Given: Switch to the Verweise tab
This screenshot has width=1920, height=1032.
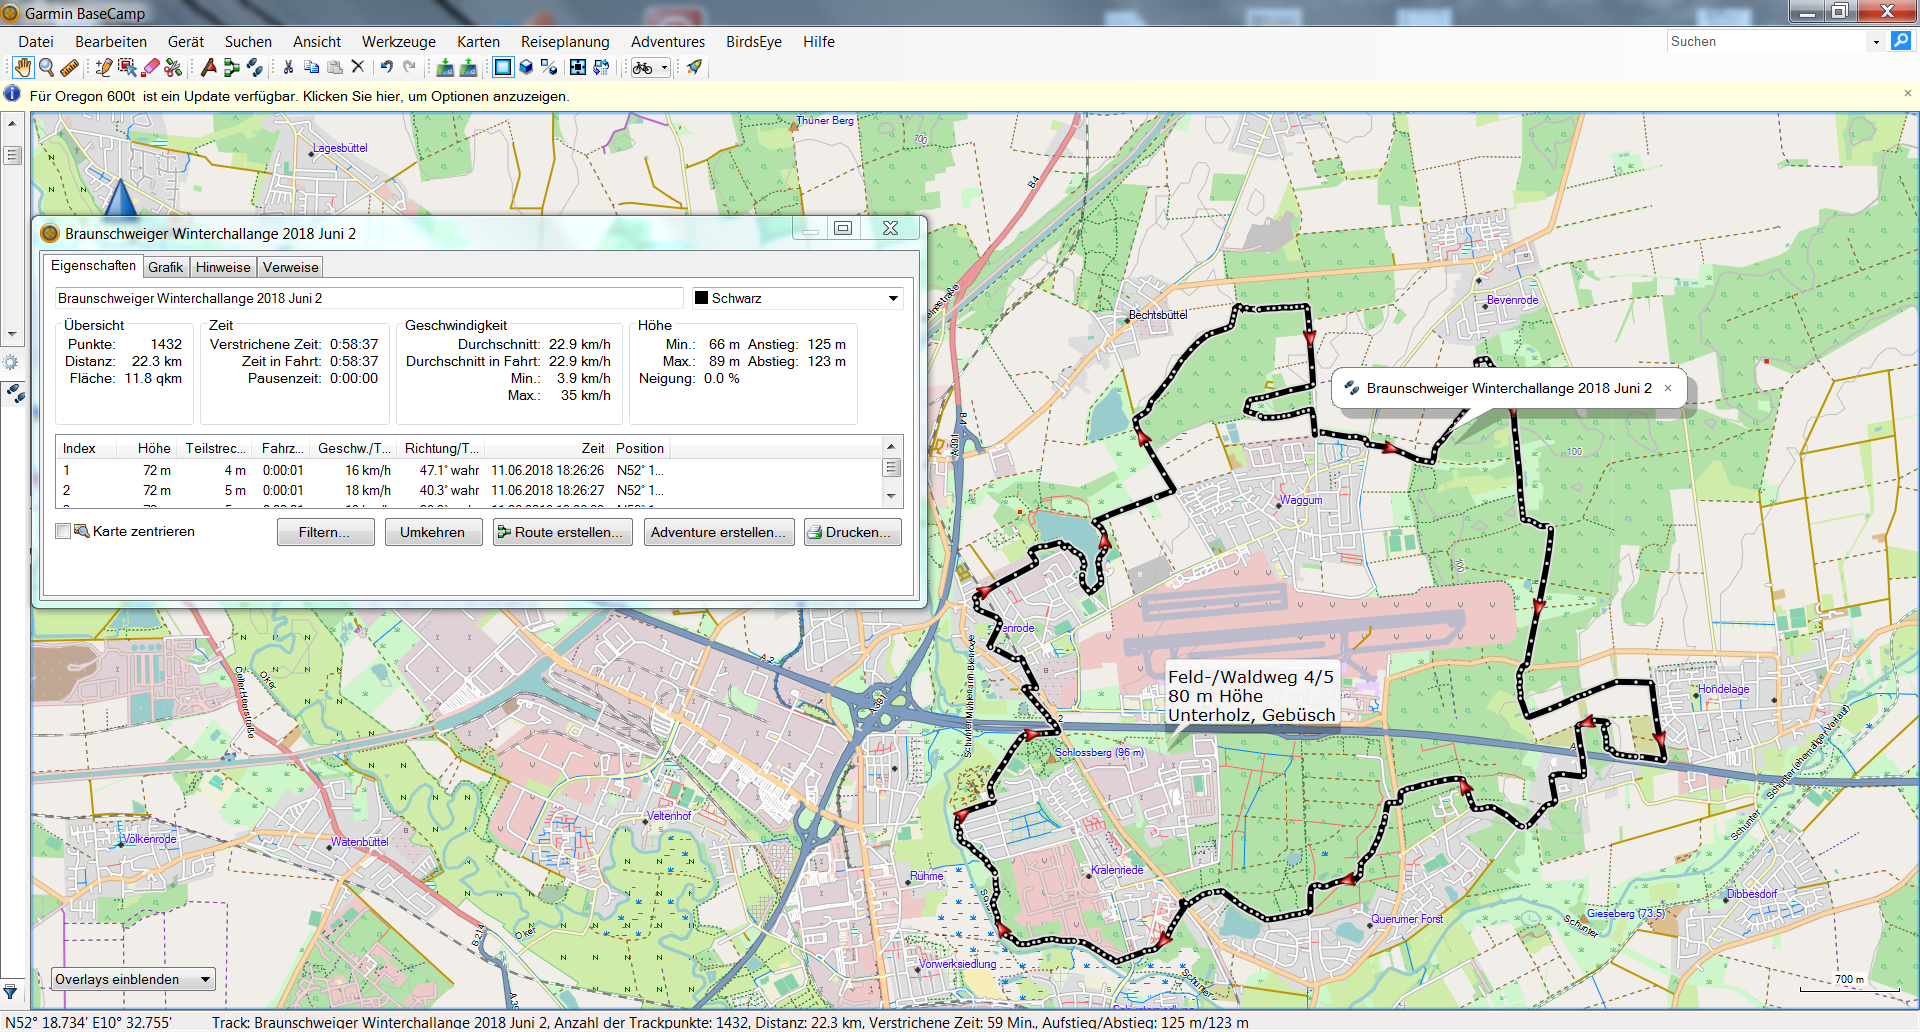Looking at the screenshot, I should (291, 267).
